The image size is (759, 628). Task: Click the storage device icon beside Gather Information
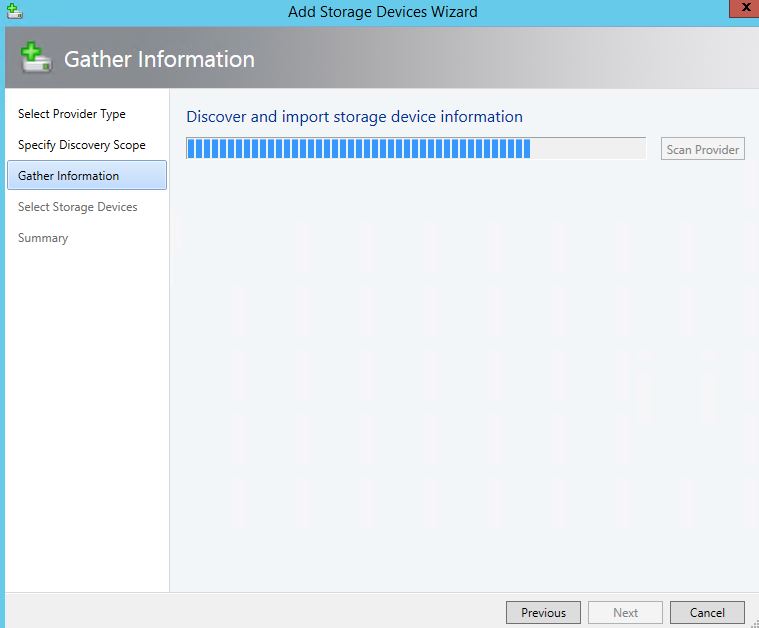tap(36, 58)
